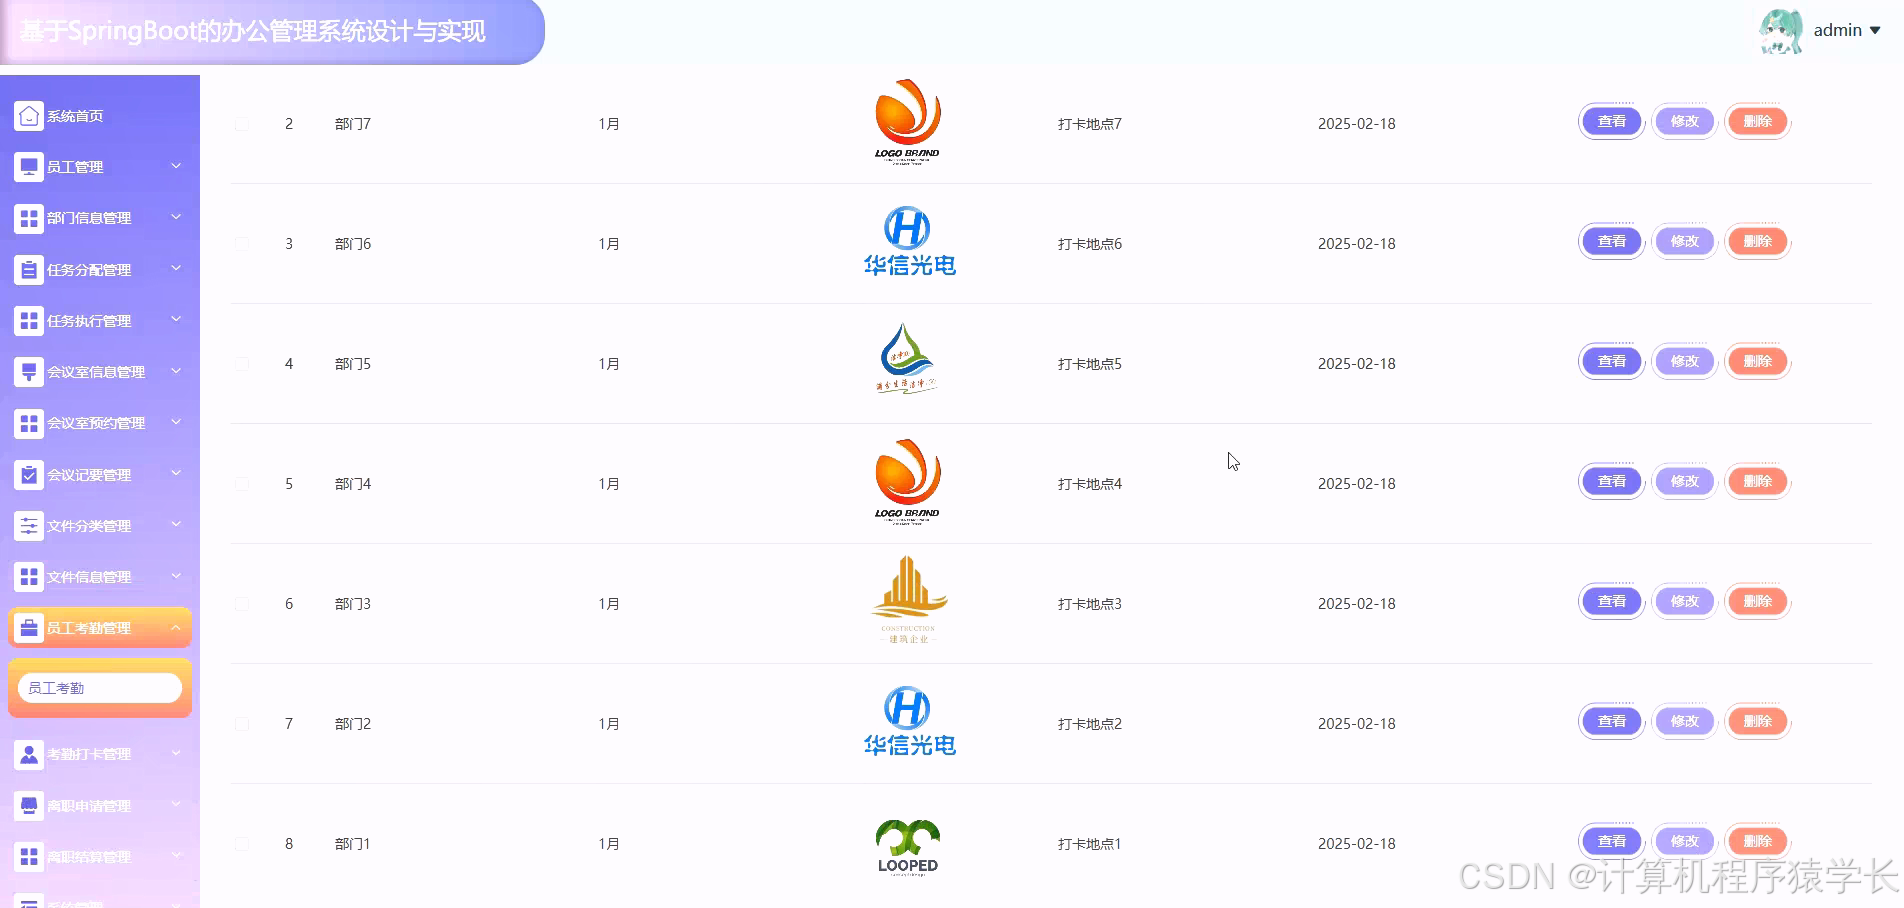Click the person icon for 考勤打卡管理
The width and height of the screenshot is (1904, 908).
coord(29,754)
